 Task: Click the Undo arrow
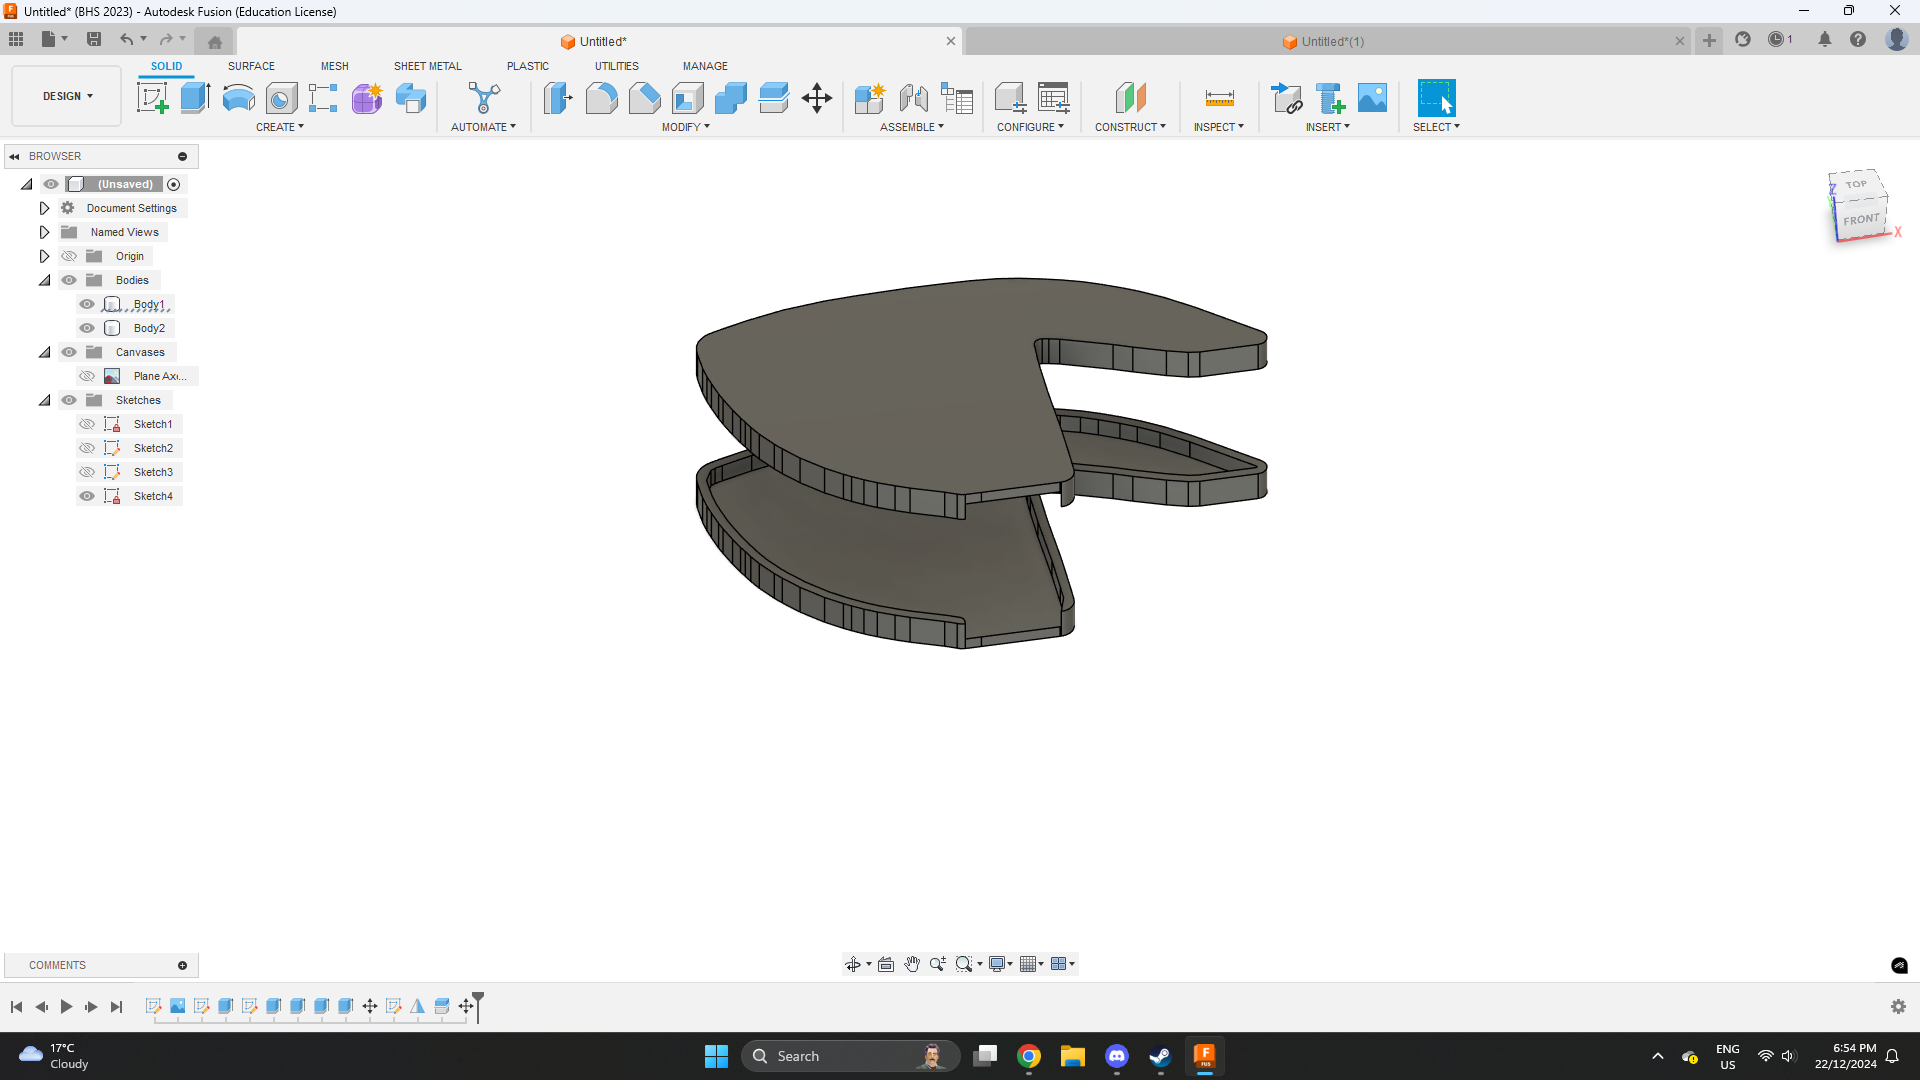coord(126,39)
